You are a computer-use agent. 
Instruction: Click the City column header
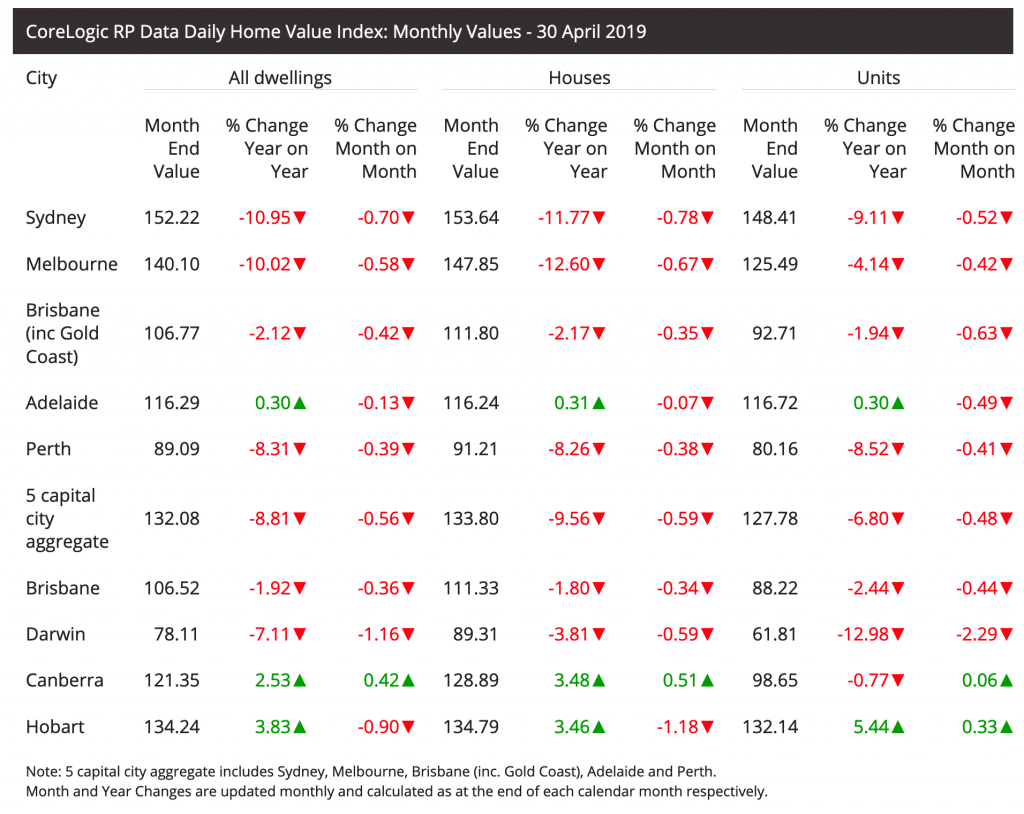(42, 78)
